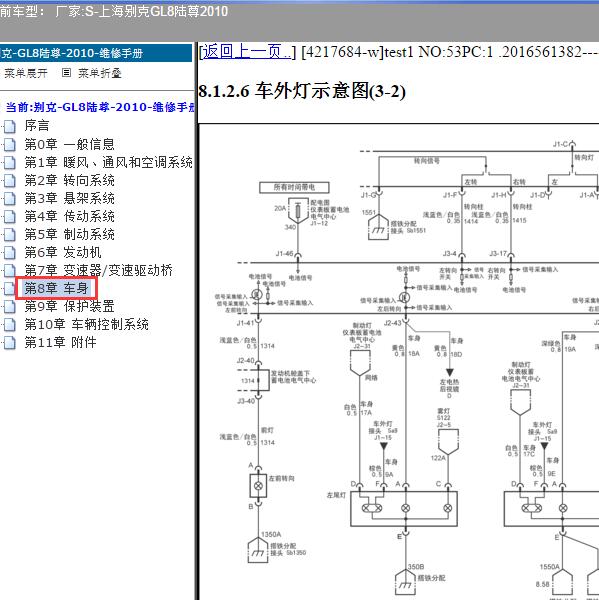599x600 pixels.
Task: Click the 返回上一页 link
Action: coord(246,52)
